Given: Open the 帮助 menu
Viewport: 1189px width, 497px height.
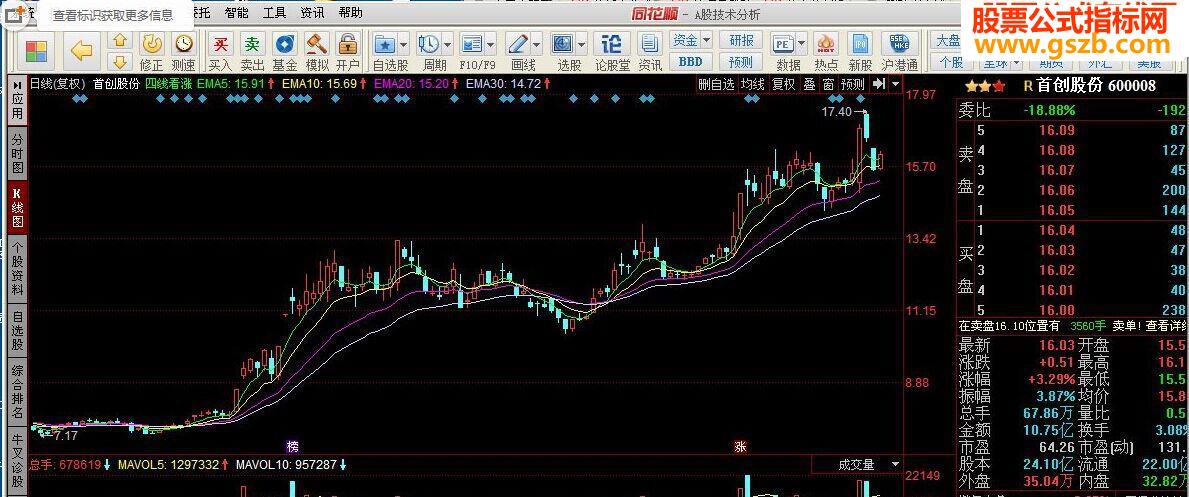Looking at the screenshot, I should point(350,13).
